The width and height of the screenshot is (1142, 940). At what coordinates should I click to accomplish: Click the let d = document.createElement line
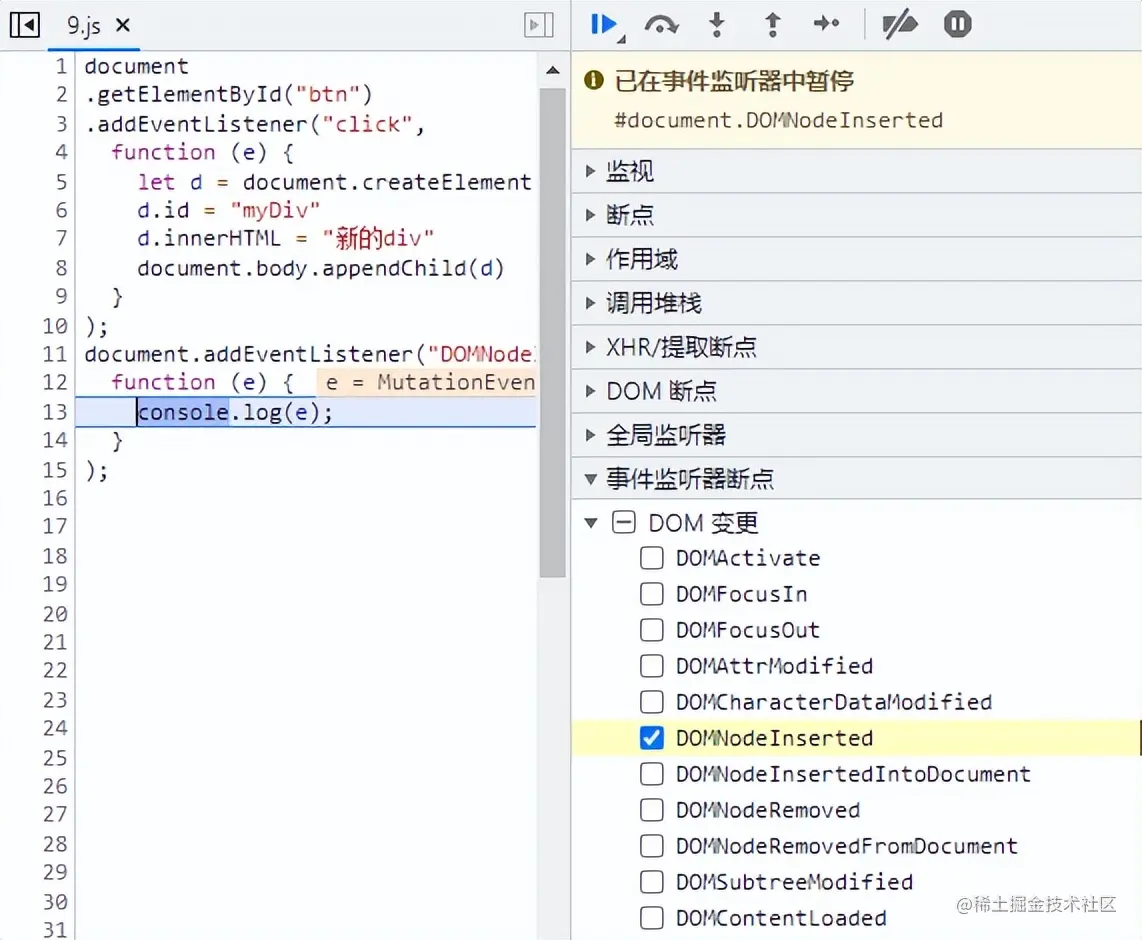coord(334,181)
